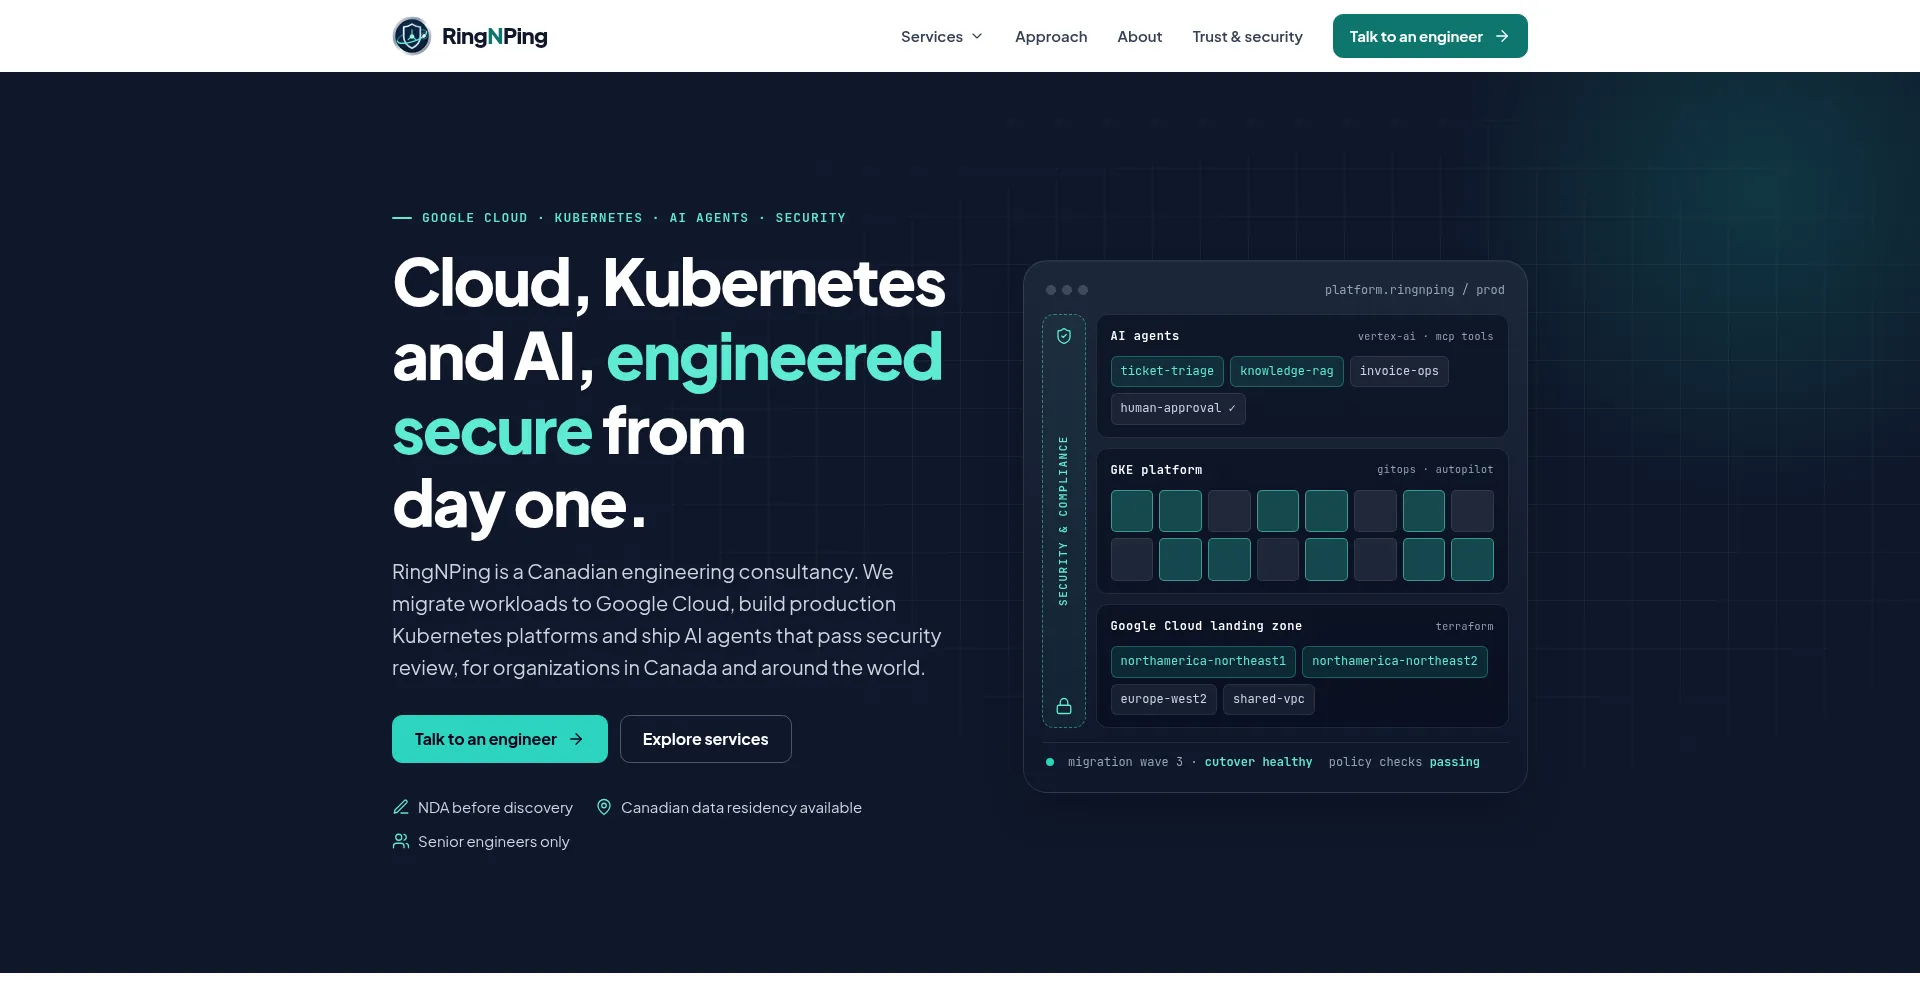Click the 'AI agents' panel title
The width and height of the screenshot is (1920, 993).
coord(1145,336)
